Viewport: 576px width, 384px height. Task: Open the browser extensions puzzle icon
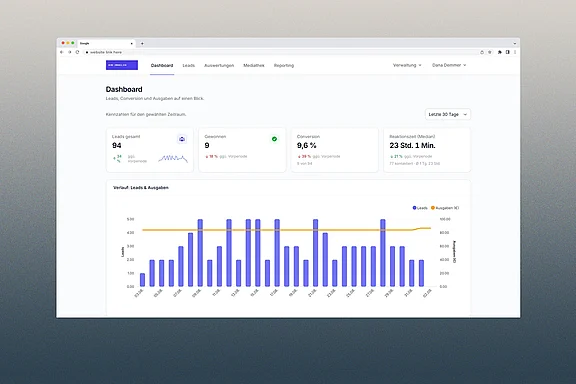[500, 52]
